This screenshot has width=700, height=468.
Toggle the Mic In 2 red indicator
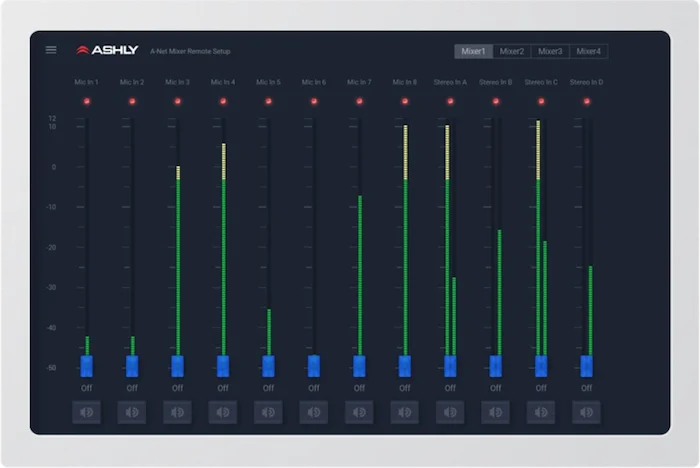click(132, 101)
